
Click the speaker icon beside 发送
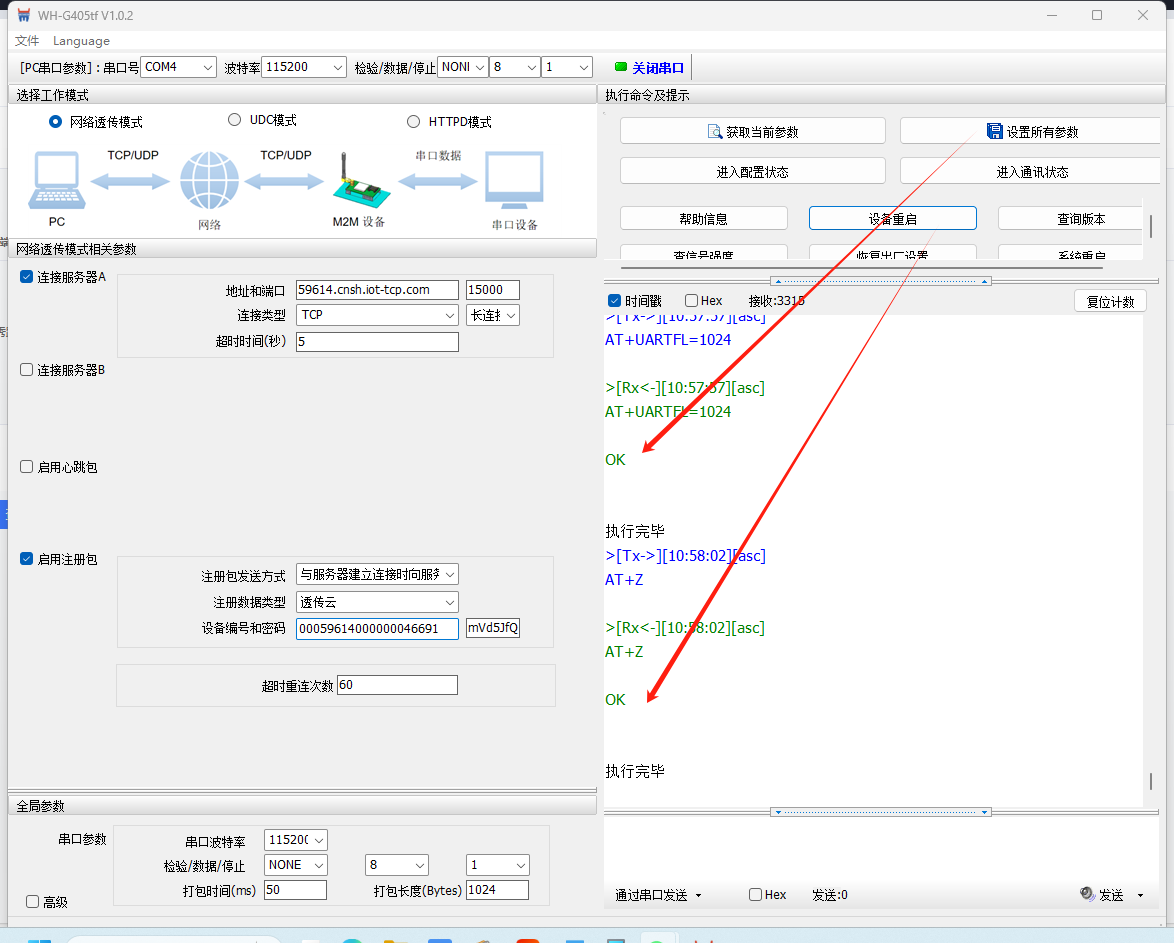pos(1087,894)
